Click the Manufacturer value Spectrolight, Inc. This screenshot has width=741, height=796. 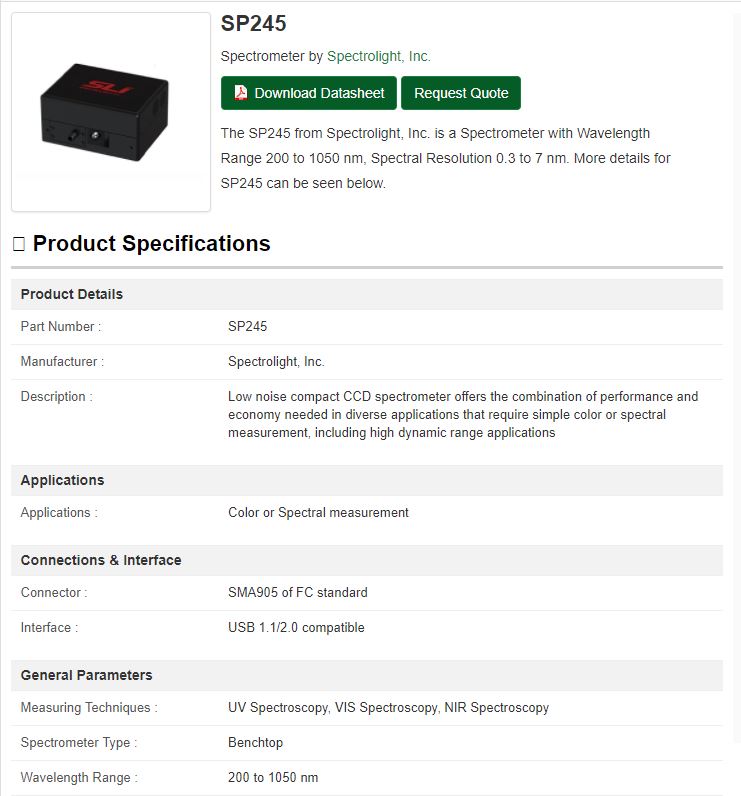[x=276, y=361]
